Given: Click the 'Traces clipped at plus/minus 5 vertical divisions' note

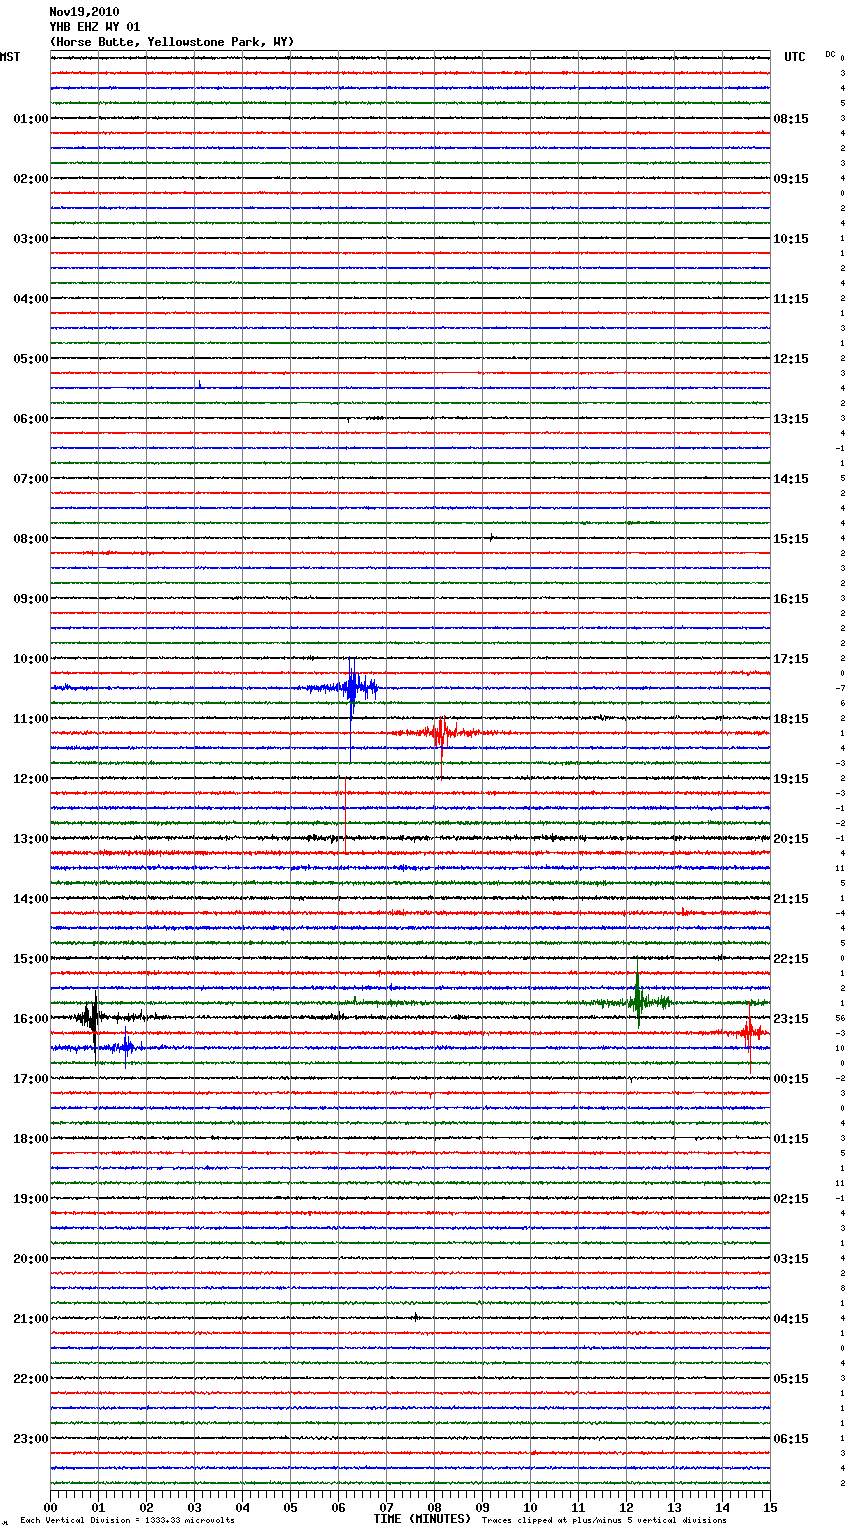Looking at the screenshot, I should click(x=604, y=1521).
